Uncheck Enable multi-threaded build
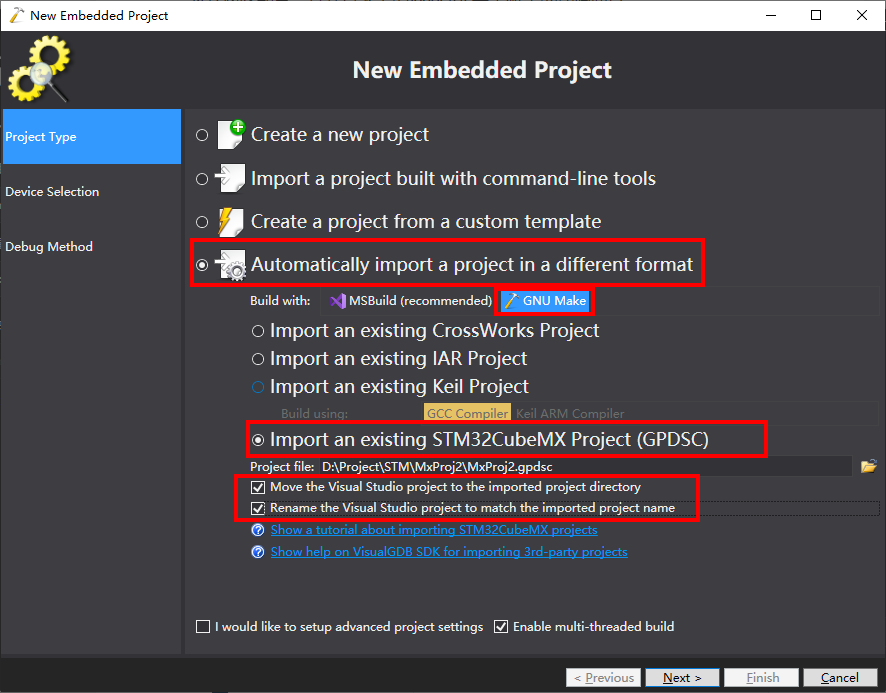886x693 pixels. pos(502,627)
